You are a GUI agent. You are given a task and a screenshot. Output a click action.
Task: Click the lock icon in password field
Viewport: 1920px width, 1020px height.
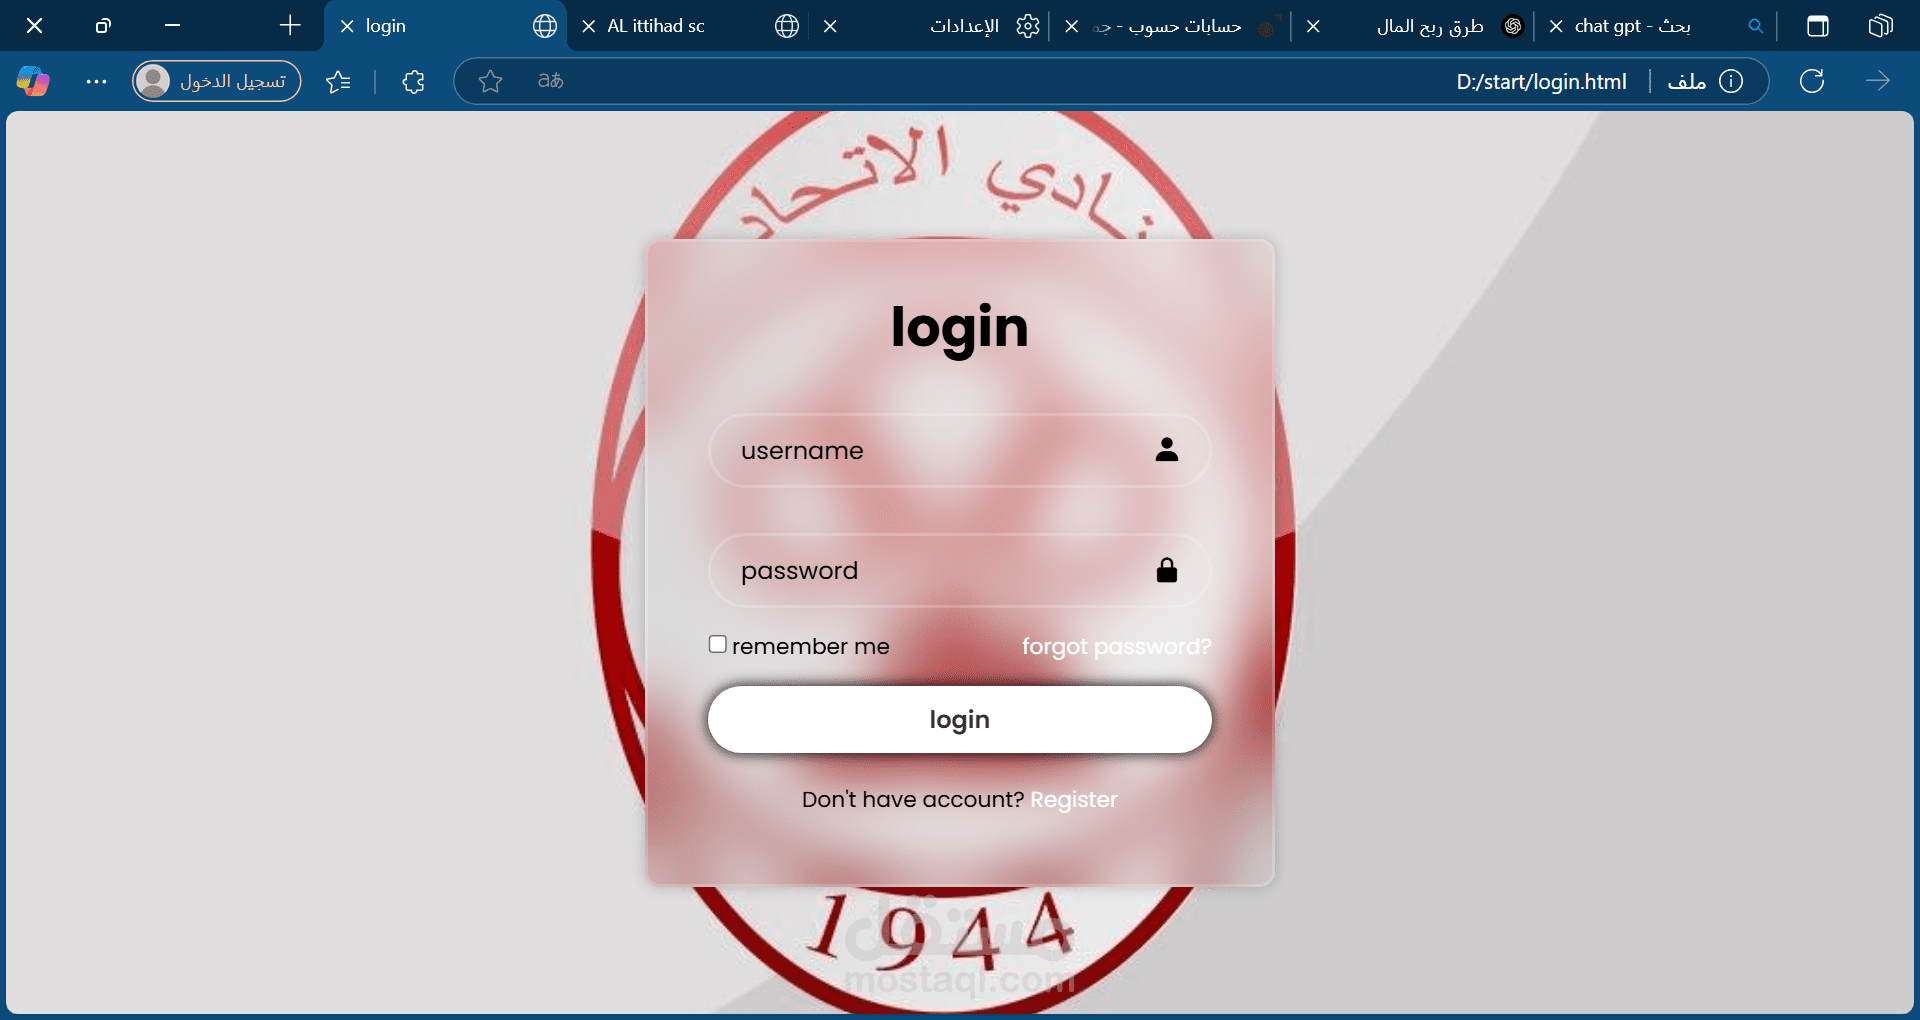[1167, 570]
